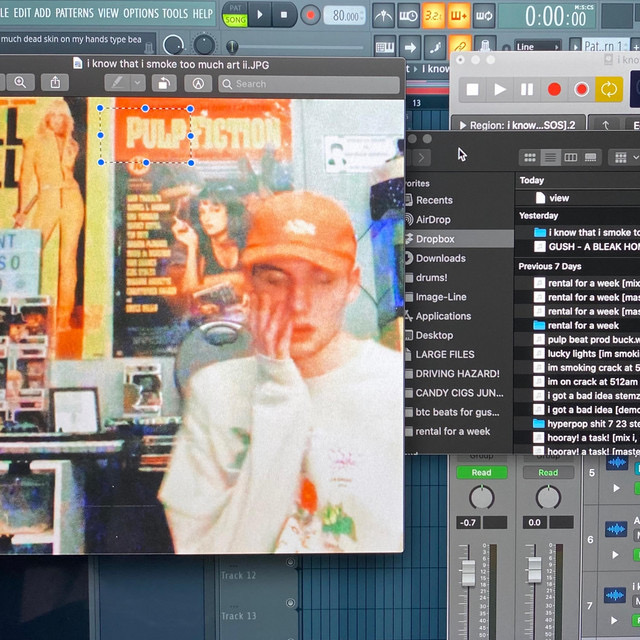Click the pan knob above the -0.7 display
The width and height of the screenshot is (640, 640).
[482, 497]
